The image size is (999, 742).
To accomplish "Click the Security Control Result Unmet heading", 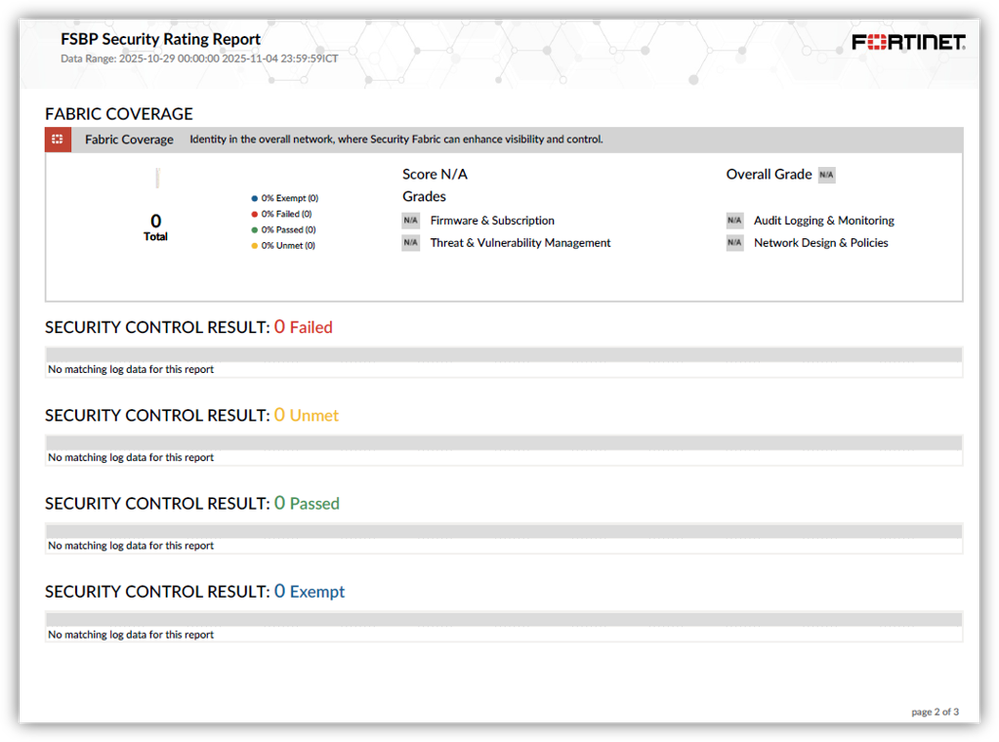I will point(192,415).
